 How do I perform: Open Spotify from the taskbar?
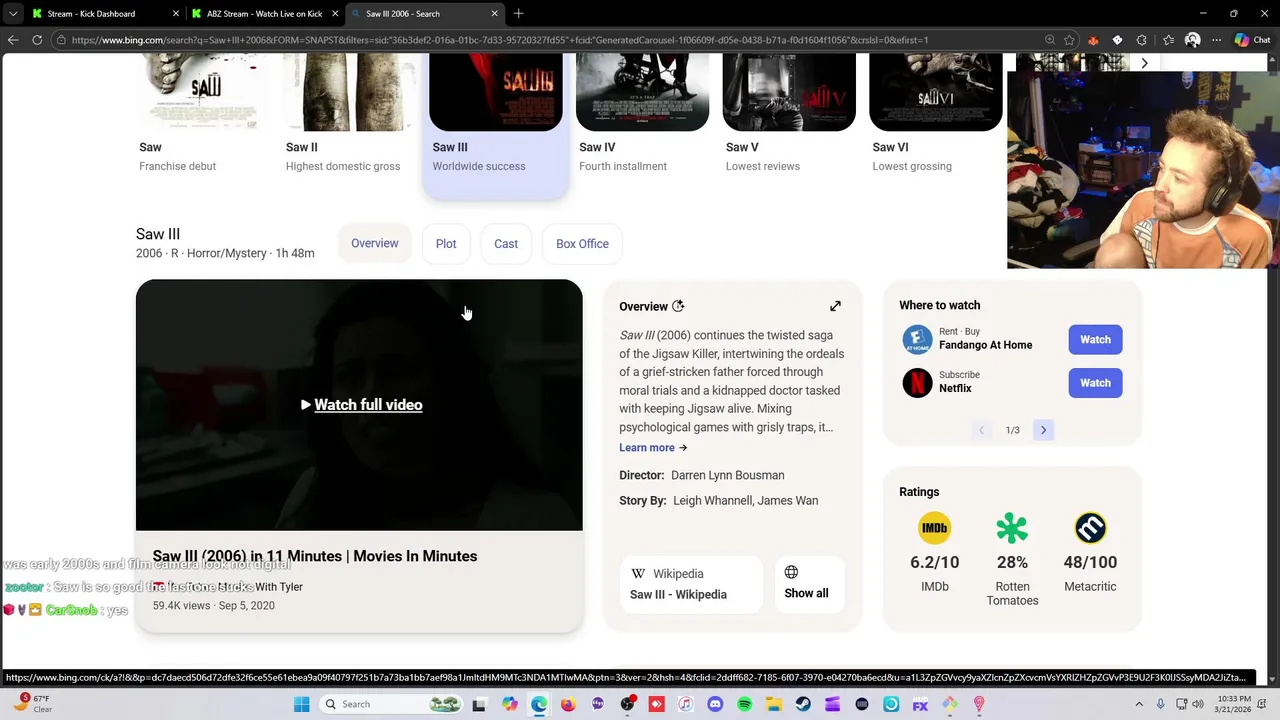744,704
